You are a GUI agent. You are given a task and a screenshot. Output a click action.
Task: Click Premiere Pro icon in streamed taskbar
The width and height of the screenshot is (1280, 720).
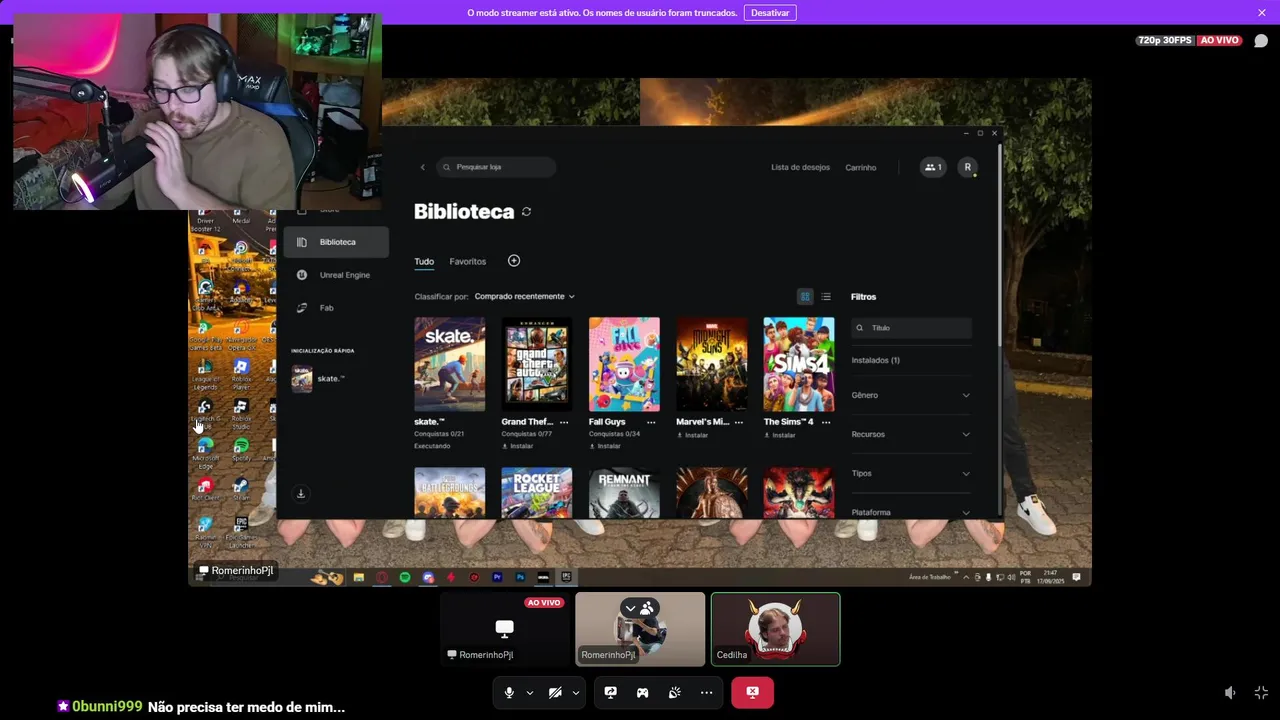click(x=497, y=577)
